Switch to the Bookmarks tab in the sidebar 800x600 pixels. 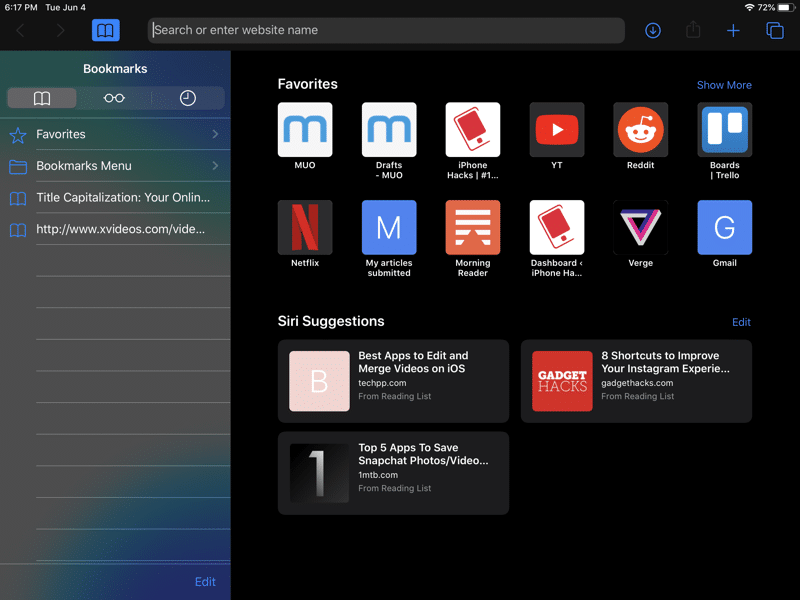[x=42, y=98]
